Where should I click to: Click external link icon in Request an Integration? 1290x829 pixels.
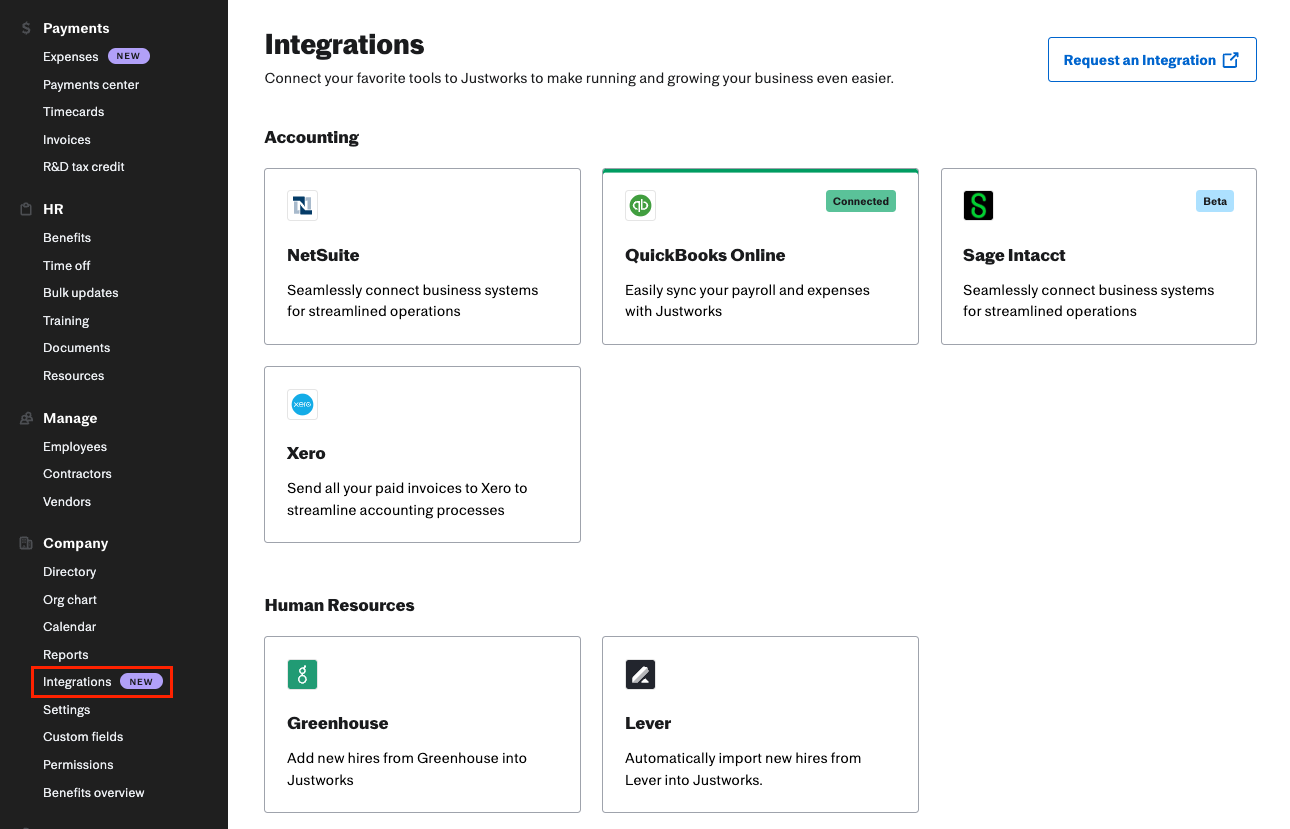coord(1231,60)
